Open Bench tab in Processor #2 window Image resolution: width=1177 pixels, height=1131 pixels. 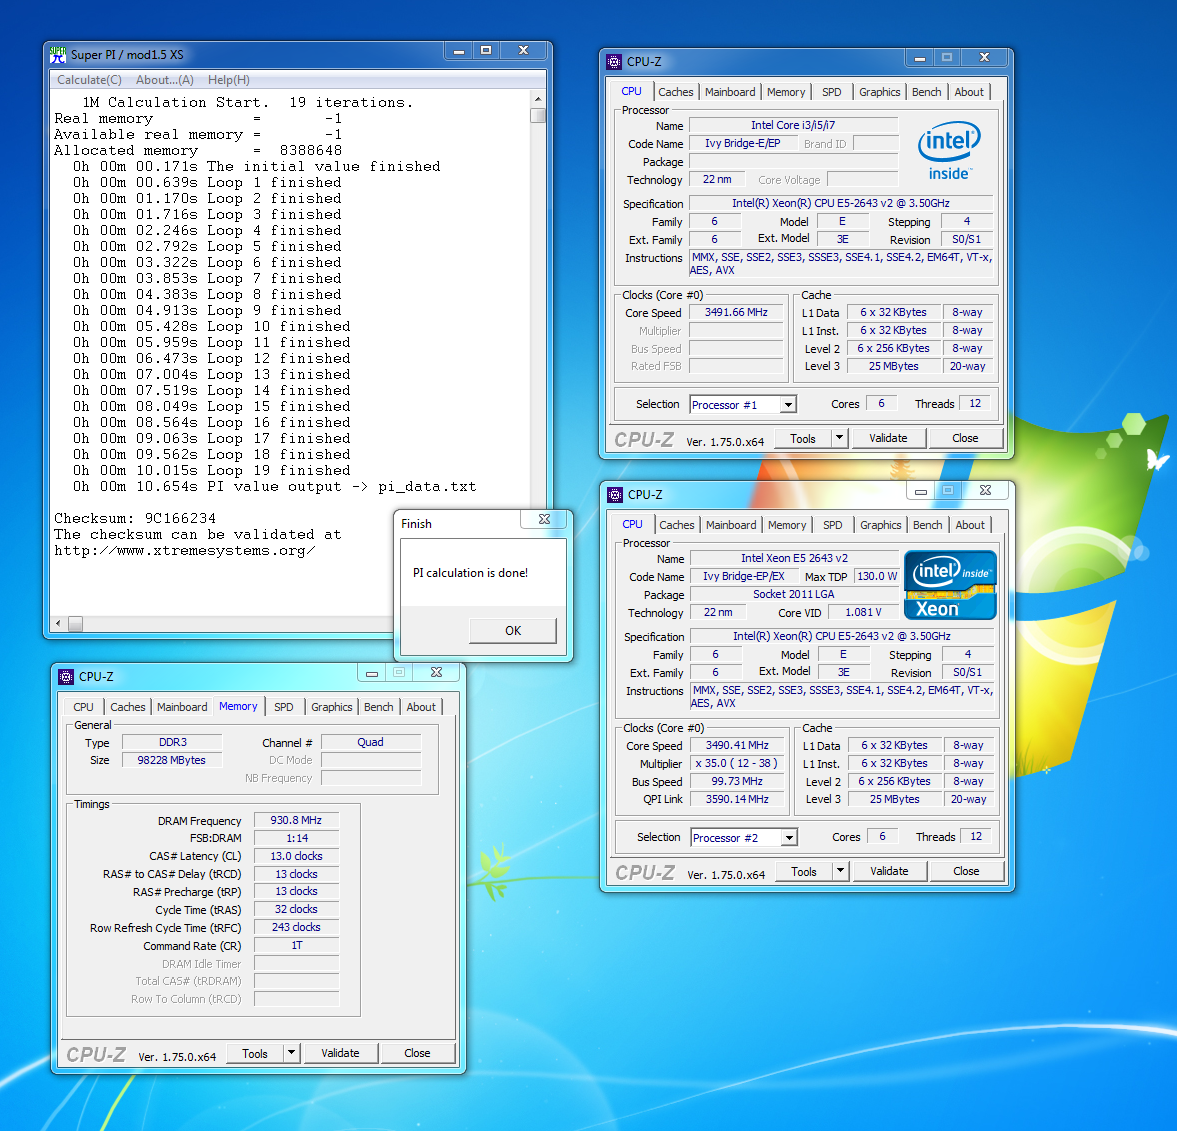point(927,525)
